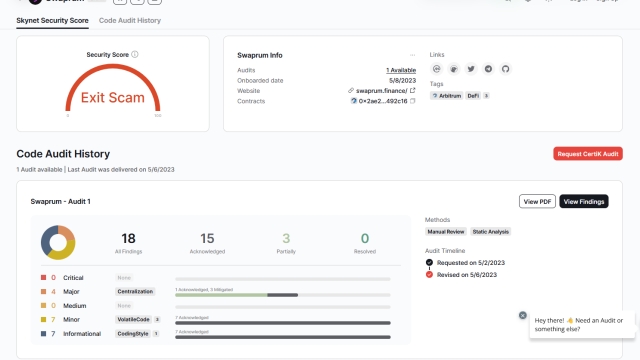This screenshot has width=640, height=360.
Task: Expand the '3' badge next to VolatileCode
Action: pyautogui.click(x=157, y=320)
